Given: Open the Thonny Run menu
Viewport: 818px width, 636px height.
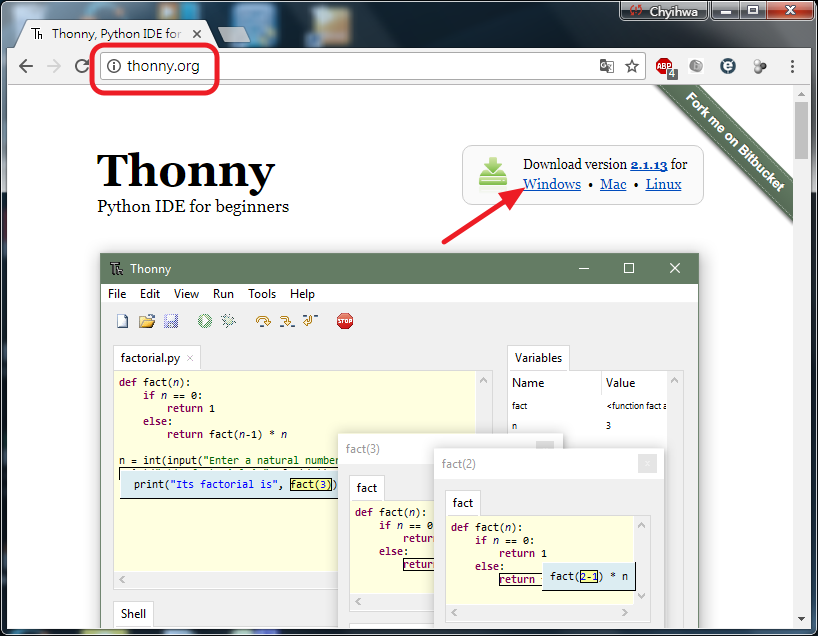Looking at the screenshot, I should coord(223,294).
